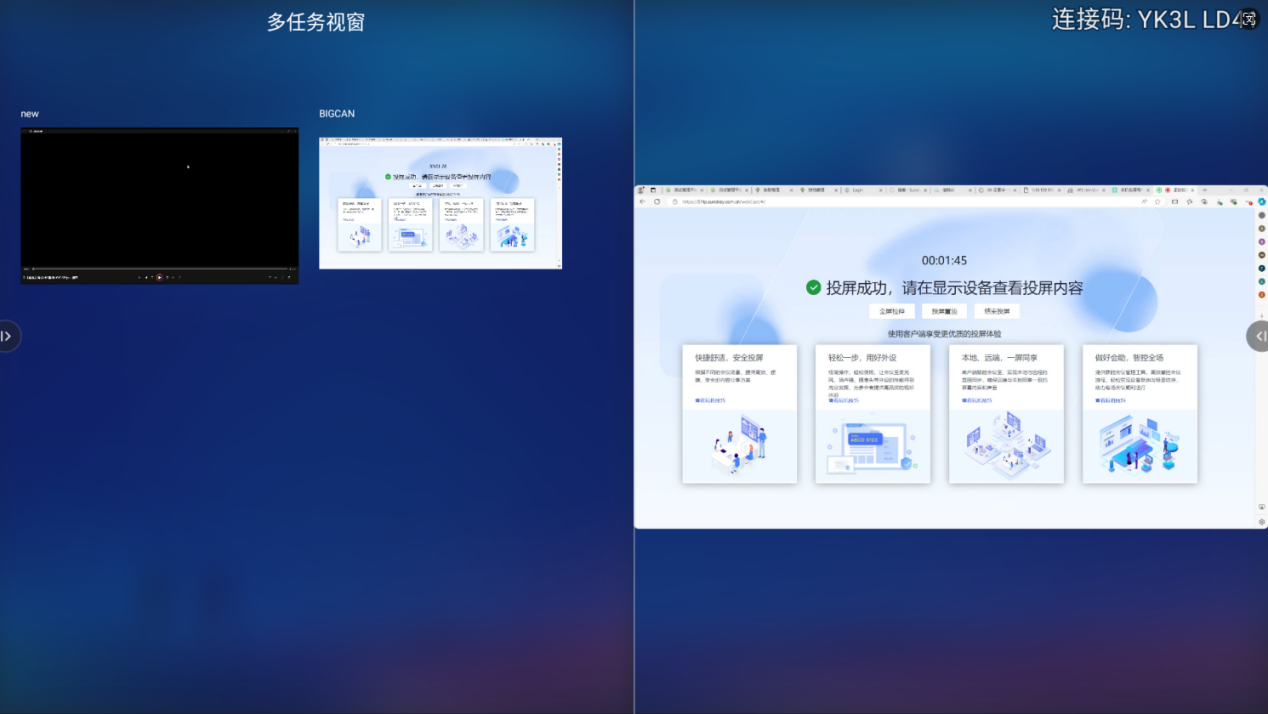The width and height of the screenshot is (1268, 714).
Task: Click the 结束投屏 button
Action: [997, 311]
